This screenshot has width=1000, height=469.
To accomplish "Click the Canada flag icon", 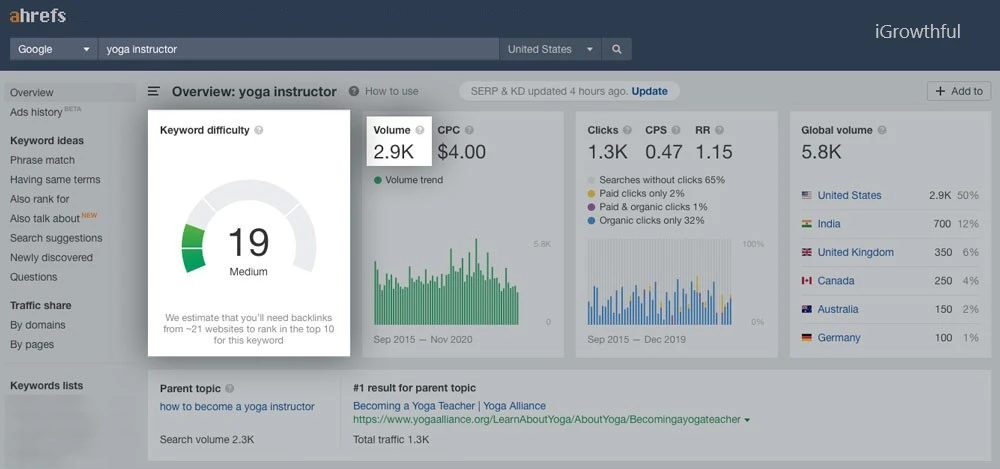I will click(x=807, y=281).
